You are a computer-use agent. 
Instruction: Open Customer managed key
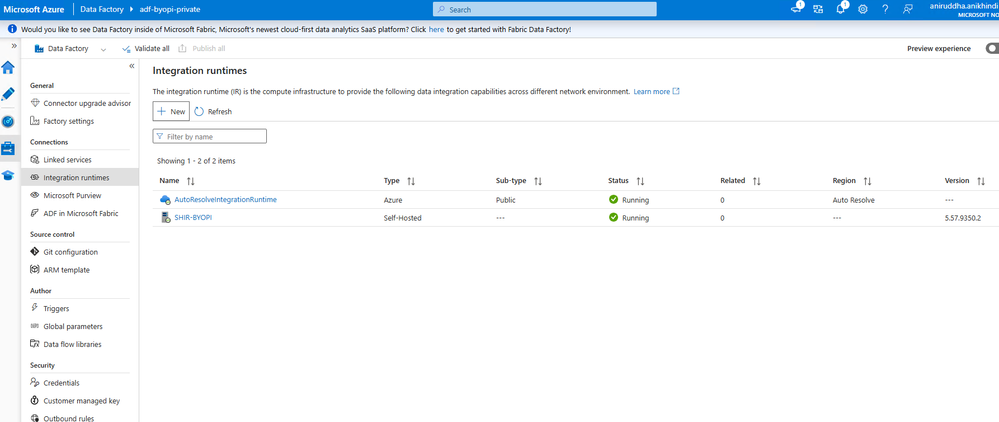(x=75, y=400)
